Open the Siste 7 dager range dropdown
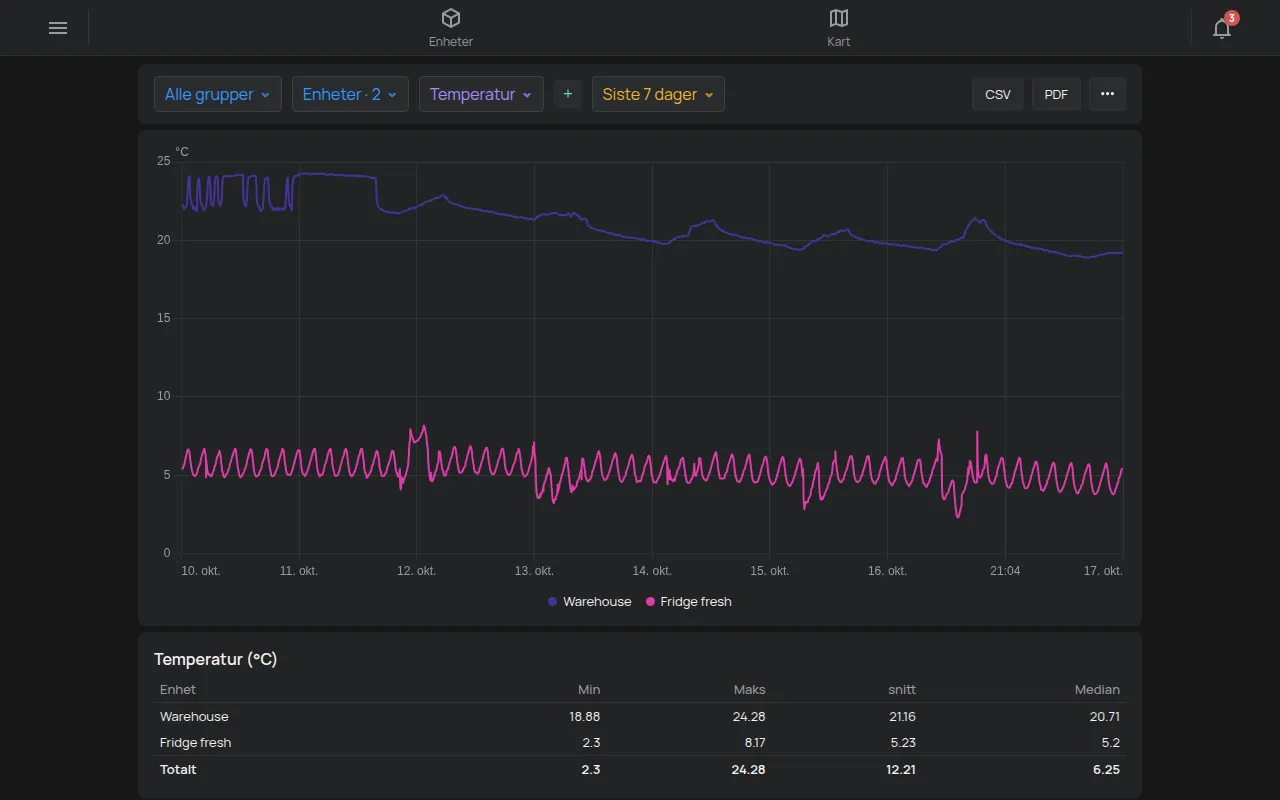 pos(658,94)
